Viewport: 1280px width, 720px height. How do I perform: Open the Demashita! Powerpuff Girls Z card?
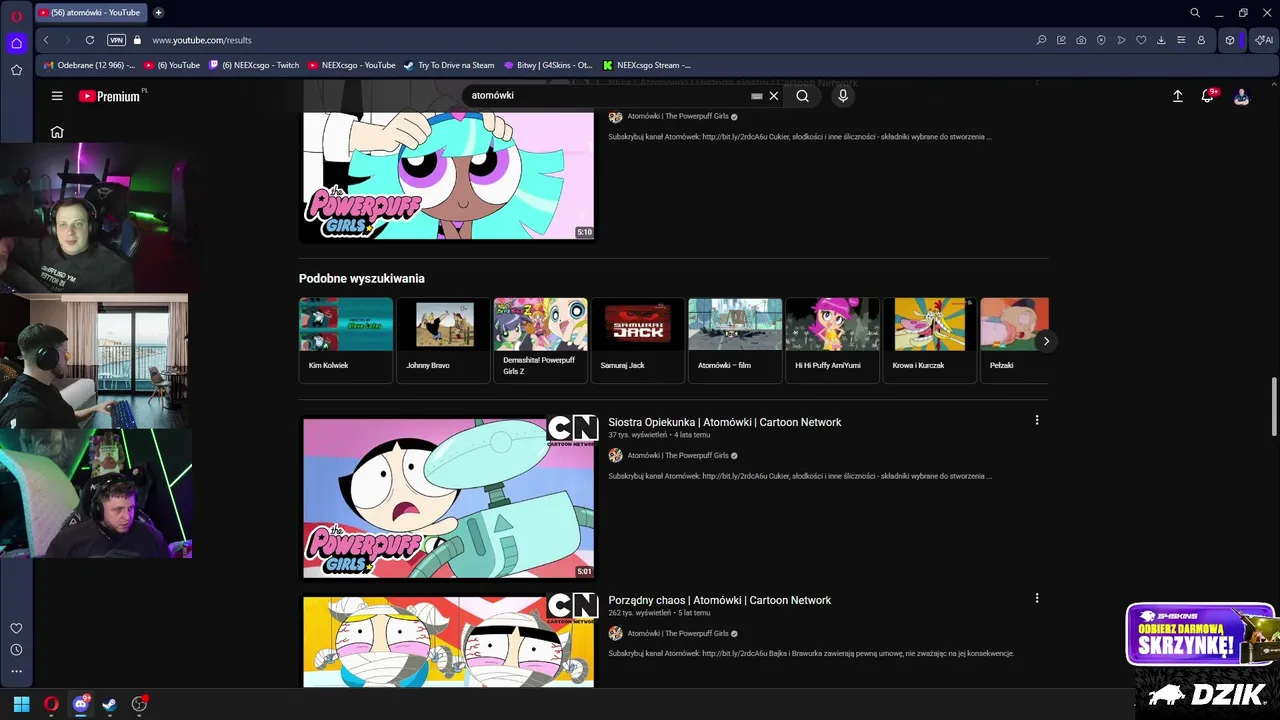pyautogui.click(x=540, y=340)
